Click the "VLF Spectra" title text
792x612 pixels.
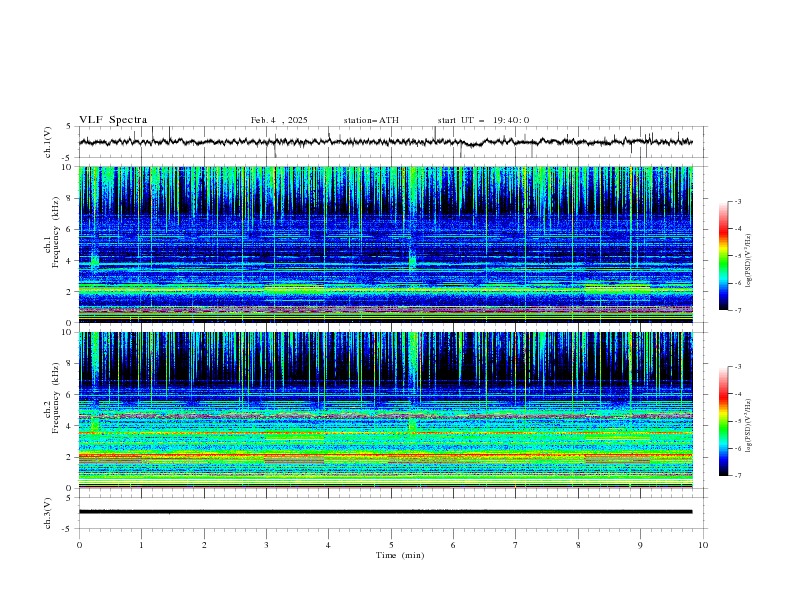click(113, 120)
